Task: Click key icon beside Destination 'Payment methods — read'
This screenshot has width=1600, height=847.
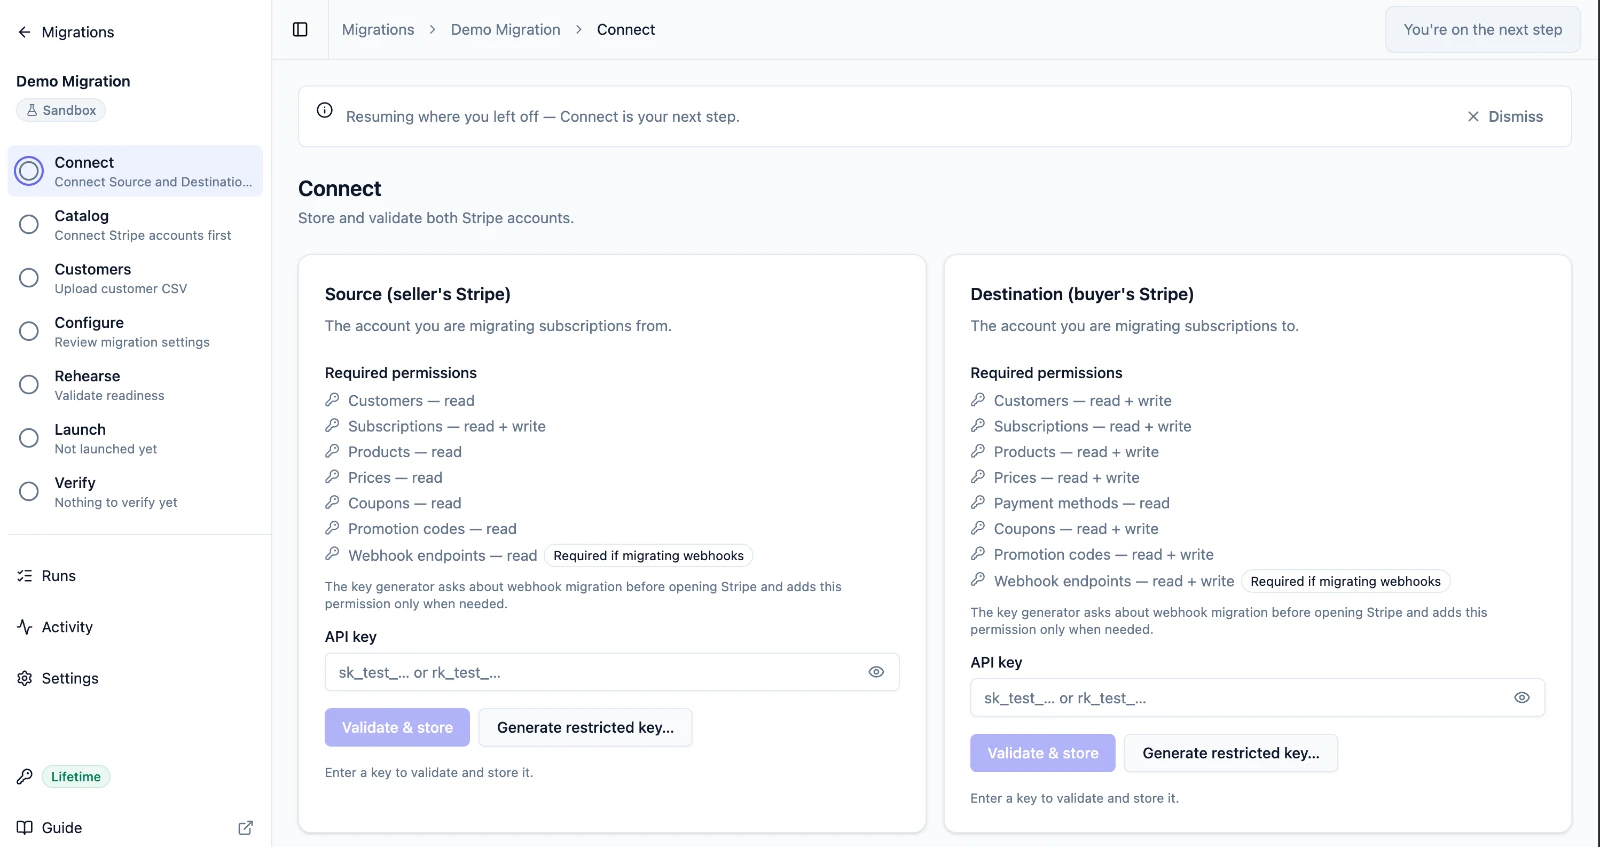Action: coord(978,502)
